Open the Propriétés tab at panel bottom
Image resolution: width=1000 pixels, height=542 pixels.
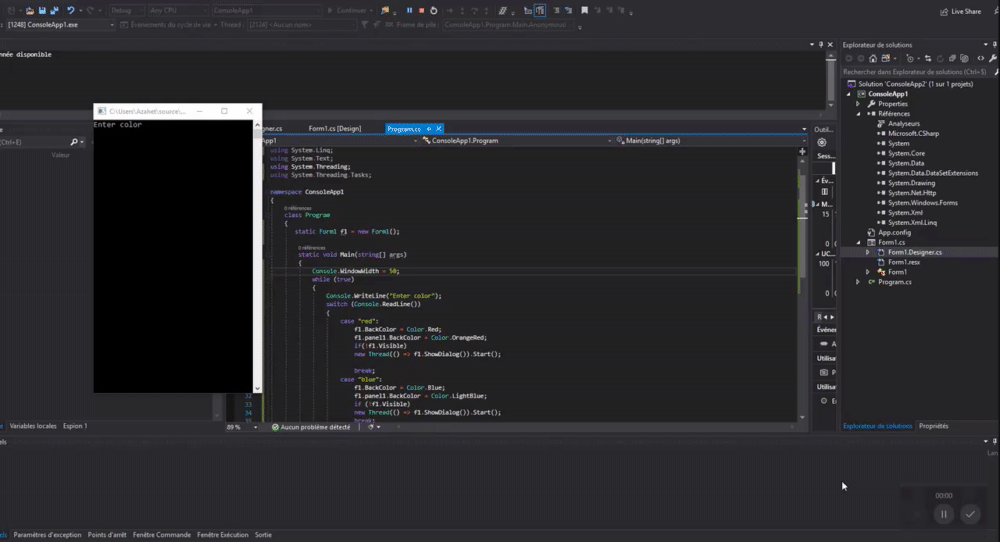933,426
